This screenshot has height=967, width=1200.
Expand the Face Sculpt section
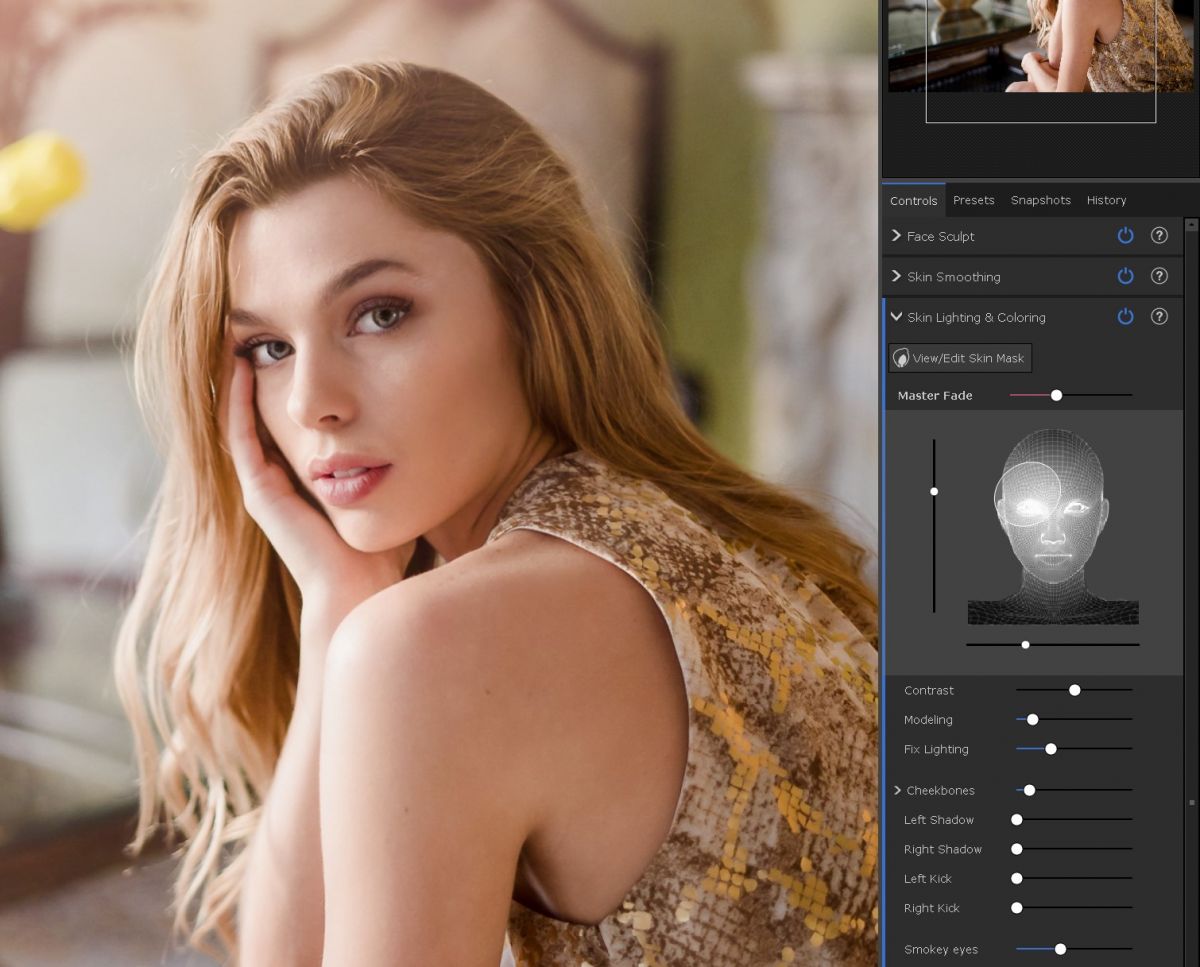896,236
